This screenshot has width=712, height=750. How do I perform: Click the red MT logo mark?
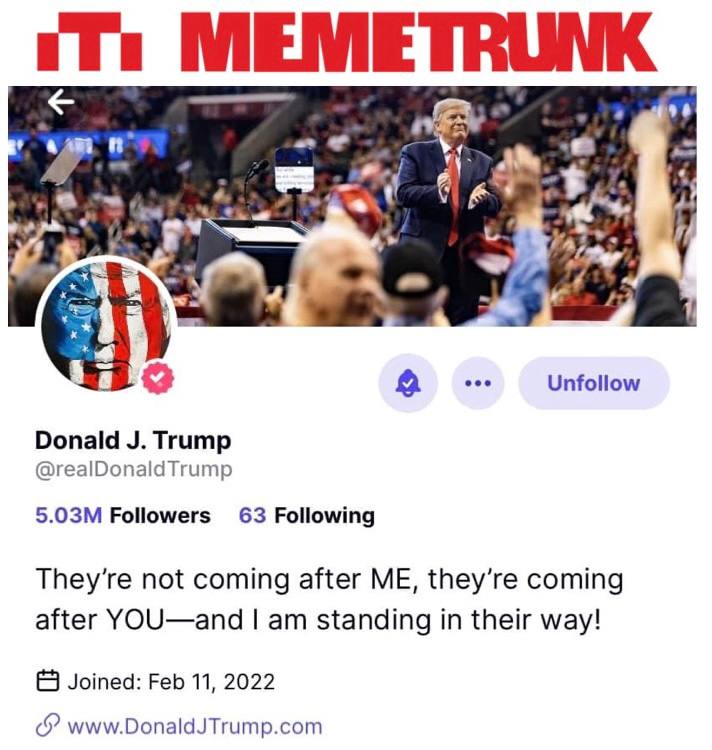point(89,42)
